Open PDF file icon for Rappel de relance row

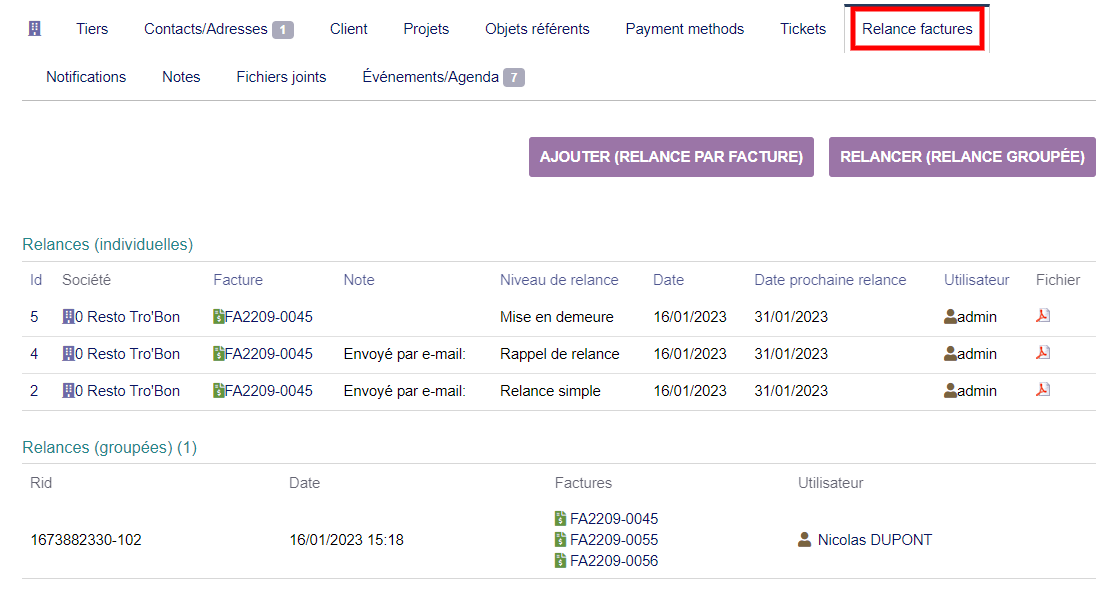coord(1043,353)
